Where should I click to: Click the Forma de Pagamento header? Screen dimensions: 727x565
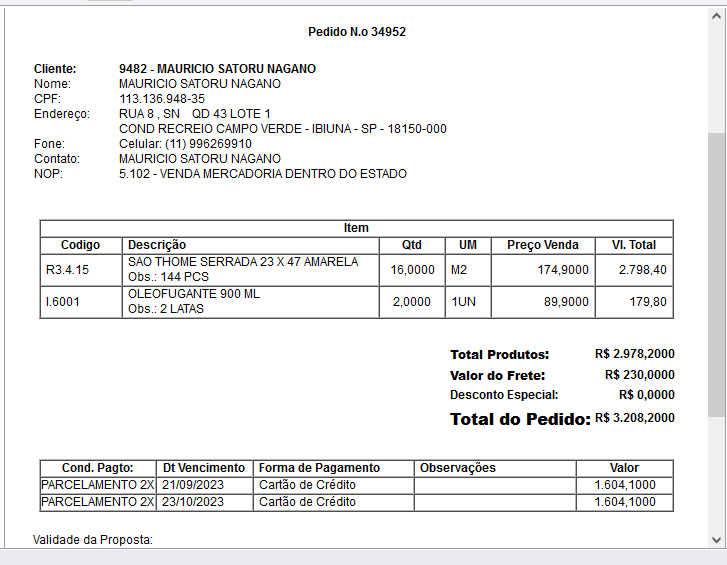319,468
